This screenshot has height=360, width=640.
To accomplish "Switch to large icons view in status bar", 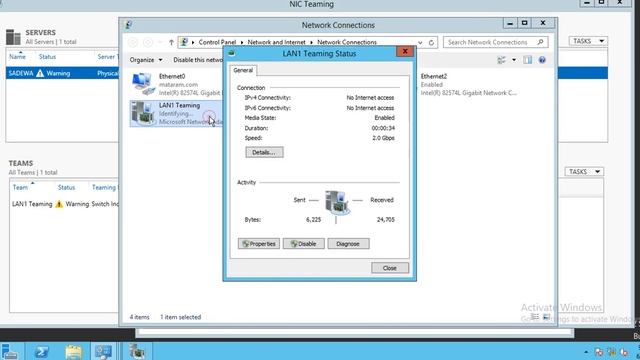I will click(x=547, y=317).
